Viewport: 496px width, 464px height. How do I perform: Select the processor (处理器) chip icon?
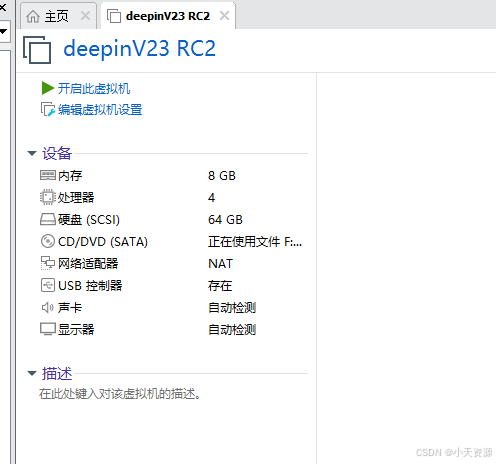click(x=48, y=197)
